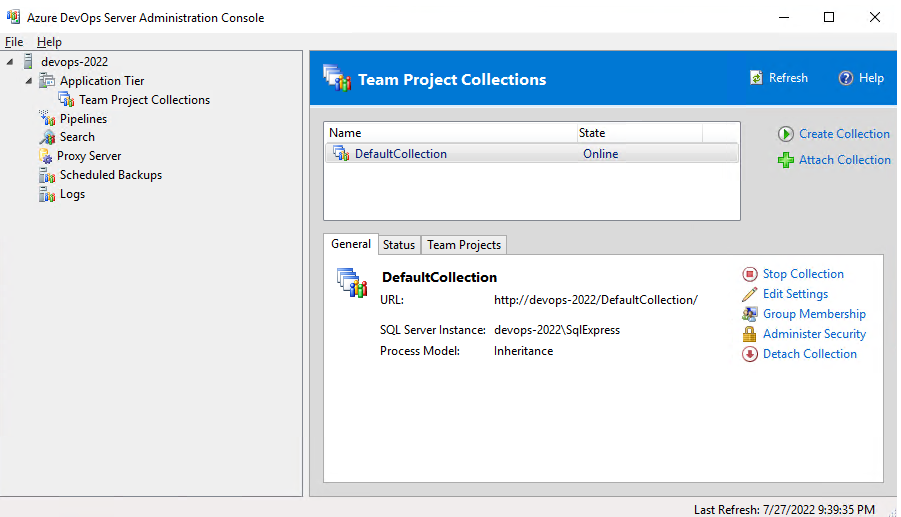901x517 pixels.
Task: Open the Help menu
Action: (x=49, y=42)
